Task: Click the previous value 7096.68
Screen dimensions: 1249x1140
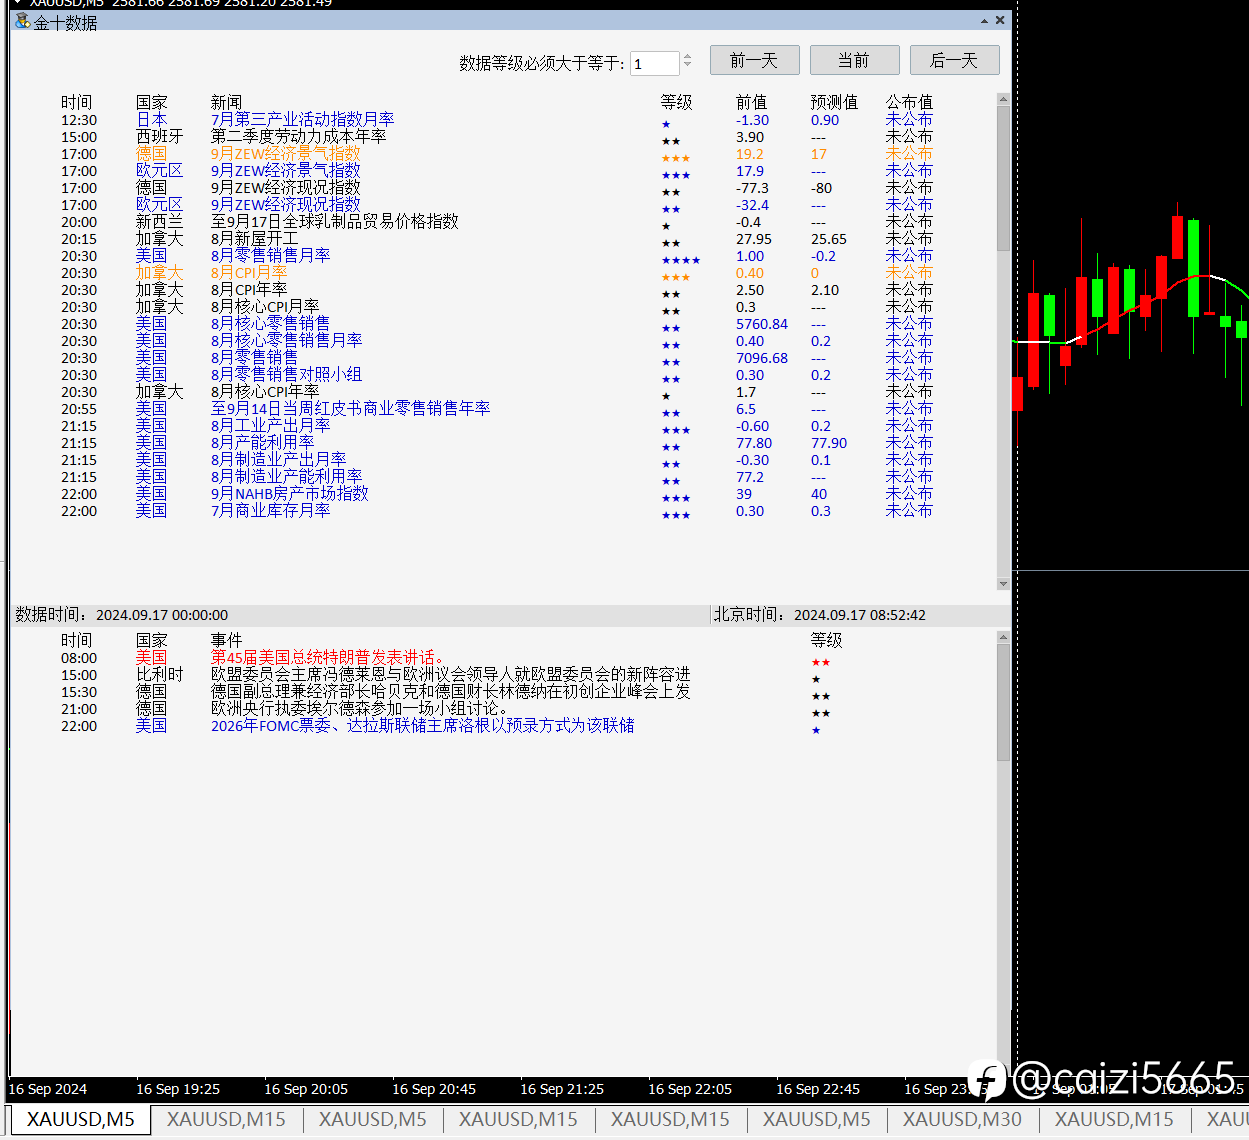Action: tap(762, 358)
